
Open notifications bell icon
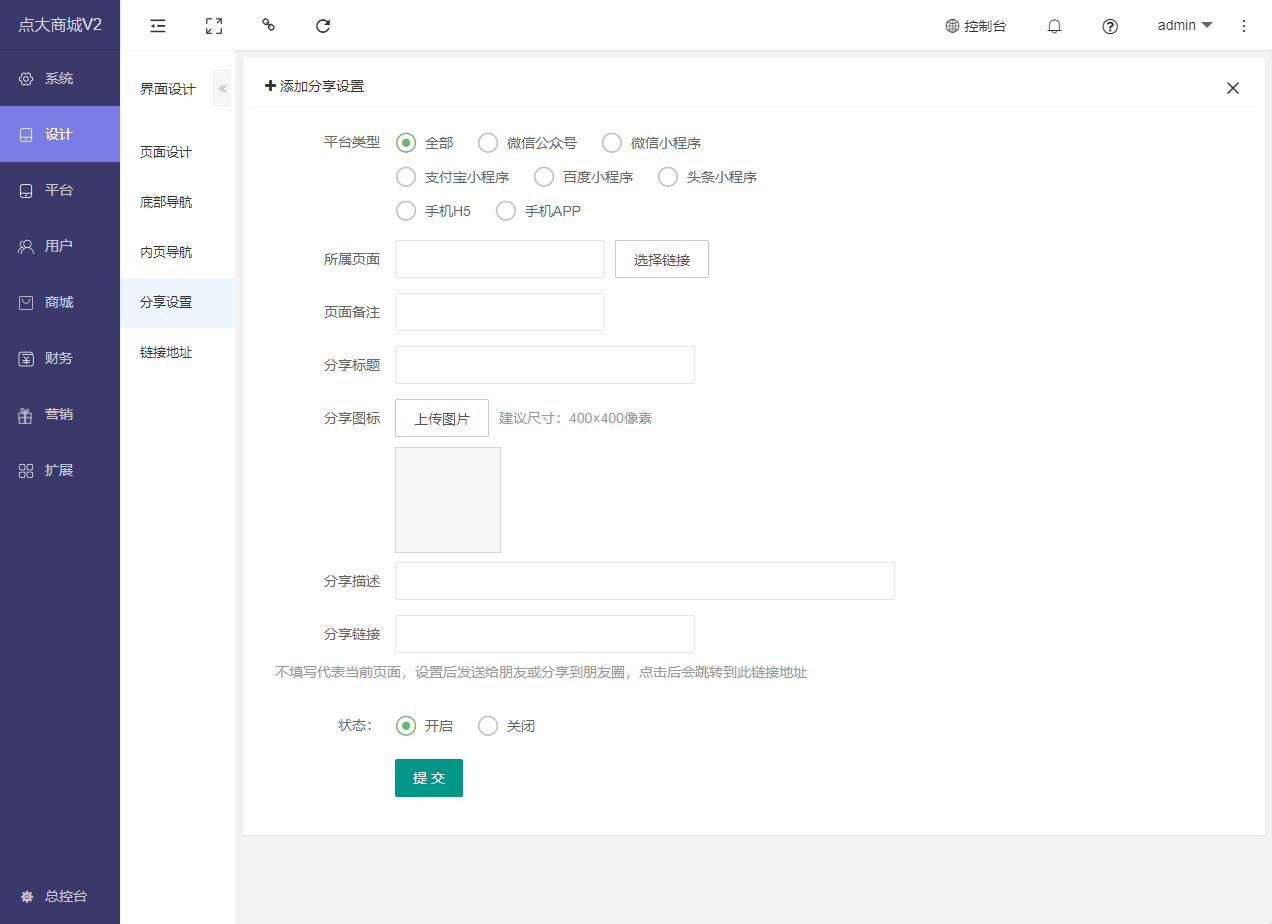[1054, 26]
